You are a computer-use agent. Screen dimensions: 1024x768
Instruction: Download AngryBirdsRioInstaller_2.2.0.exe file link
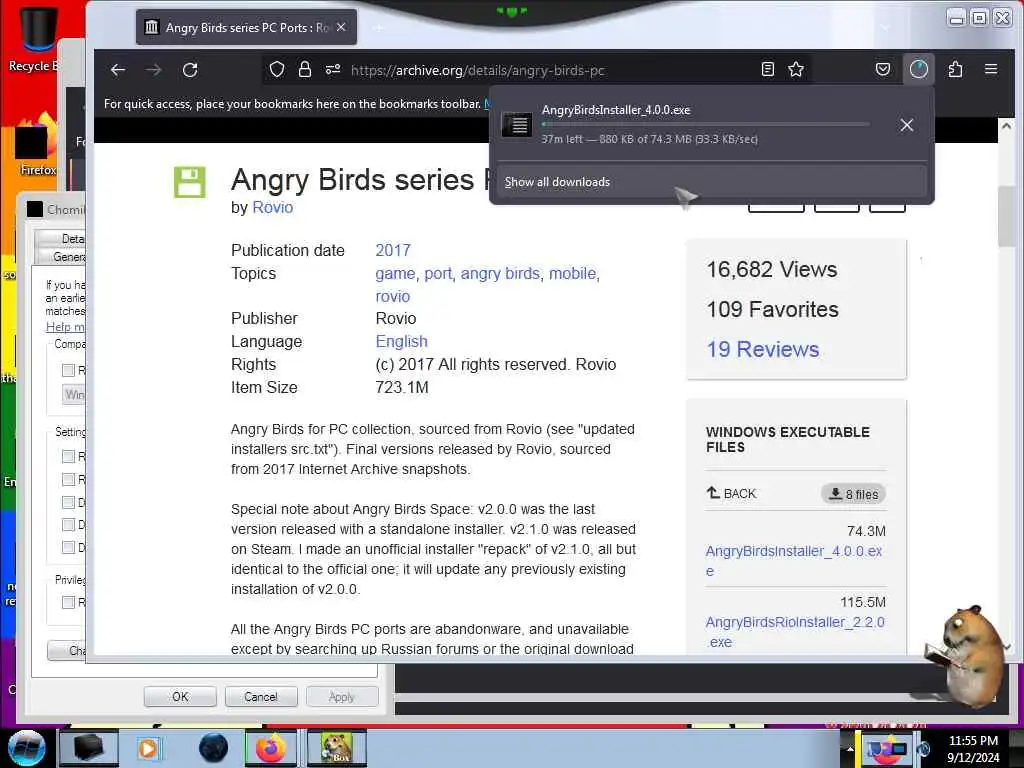(795, 632)
